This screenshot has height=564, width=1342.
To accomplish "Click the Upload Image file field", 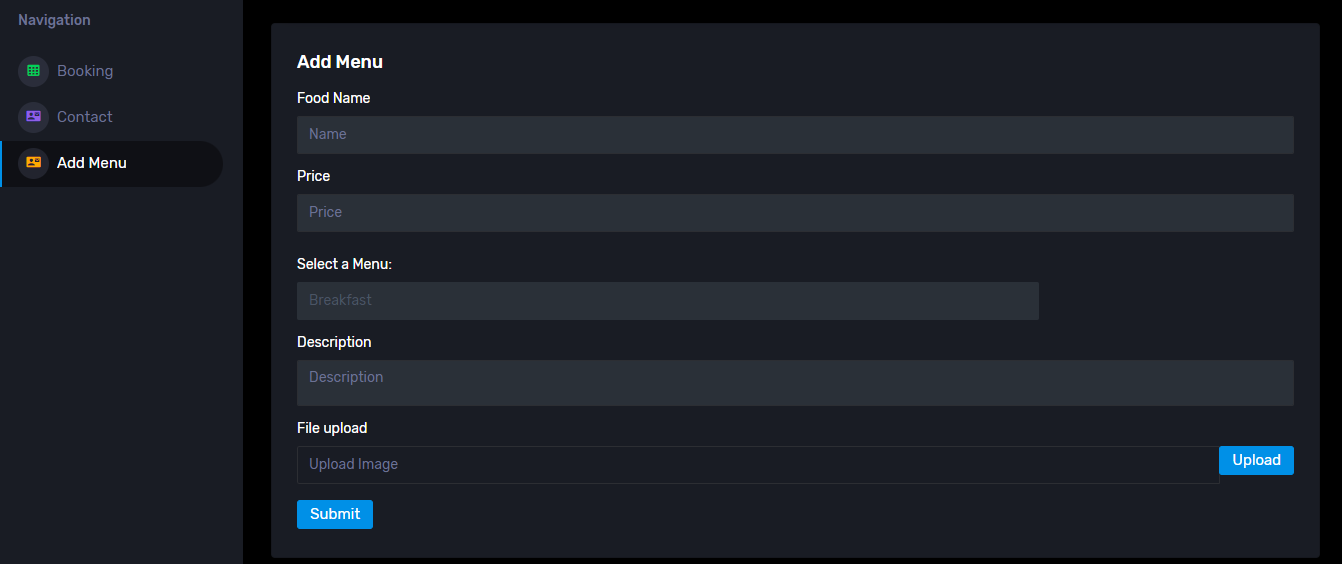I will [x=757, y=464].
